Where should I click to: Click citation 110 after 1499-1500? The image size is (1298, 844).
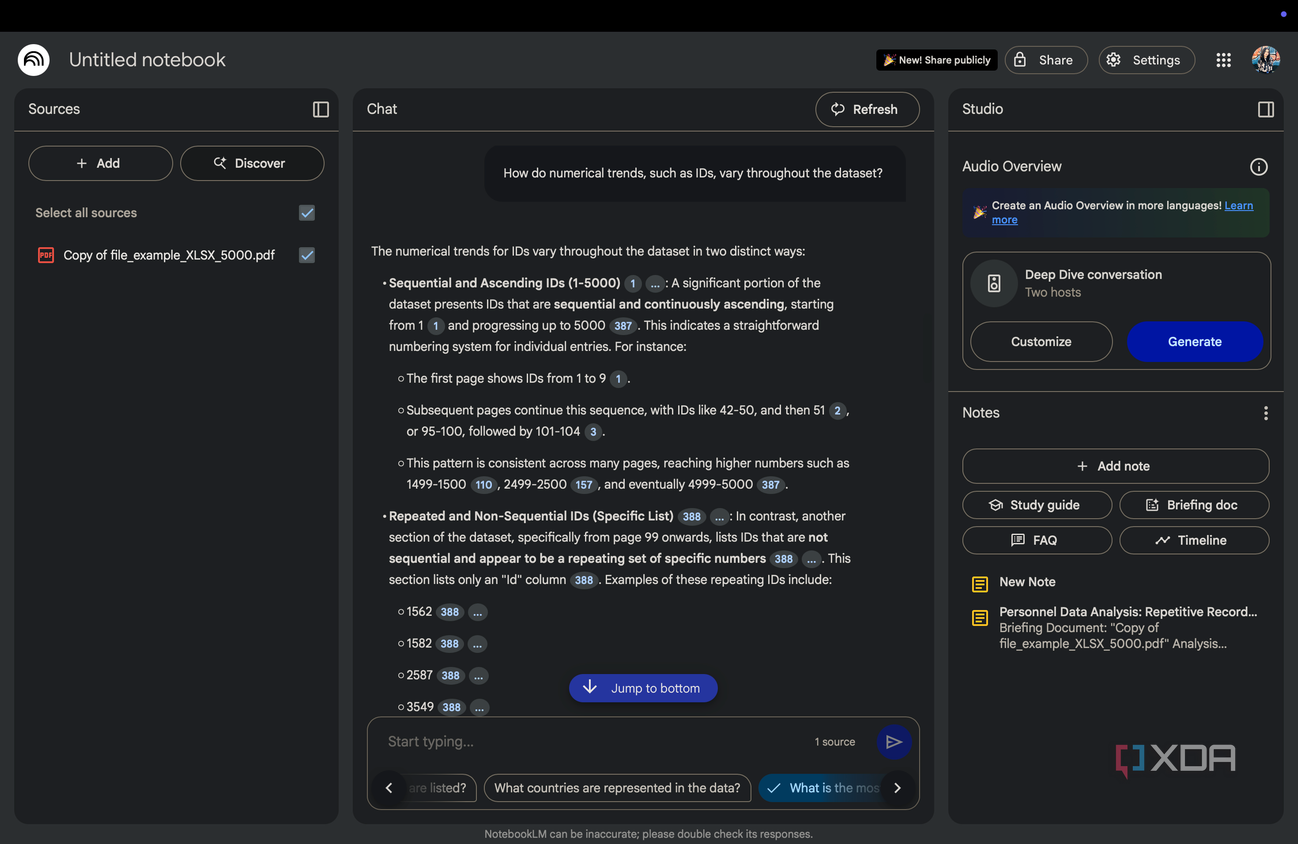(x=484, y=485)
